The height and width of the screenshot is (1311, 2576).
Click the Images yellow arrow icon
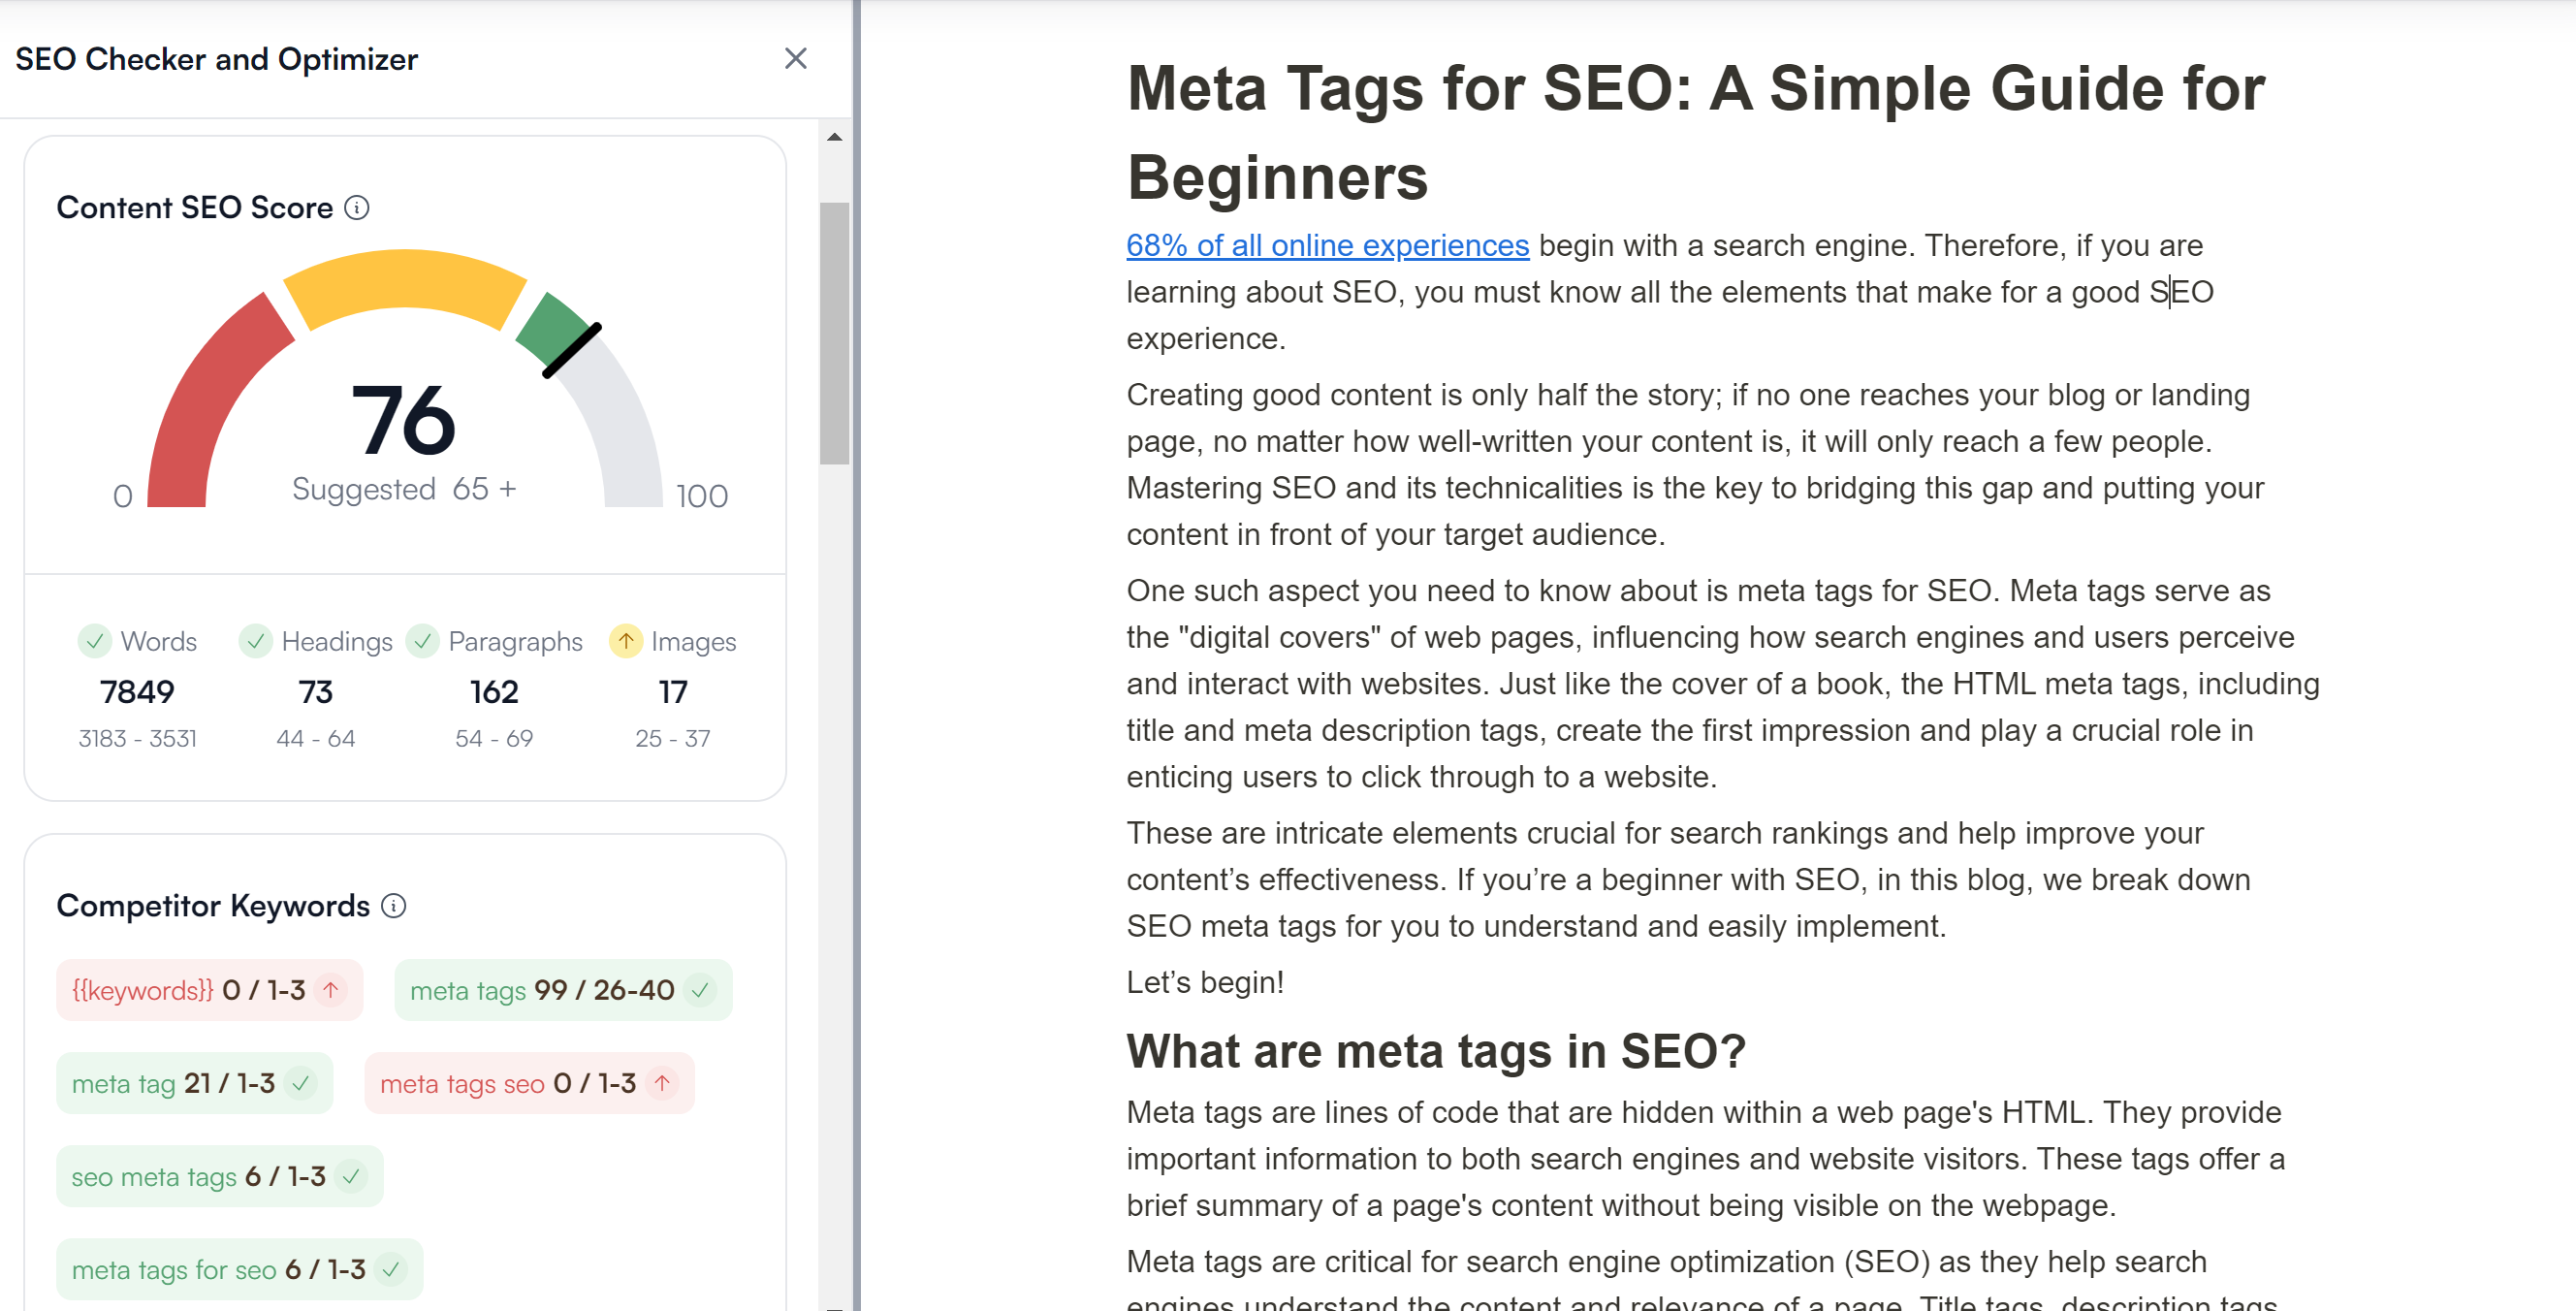(625, 641)
